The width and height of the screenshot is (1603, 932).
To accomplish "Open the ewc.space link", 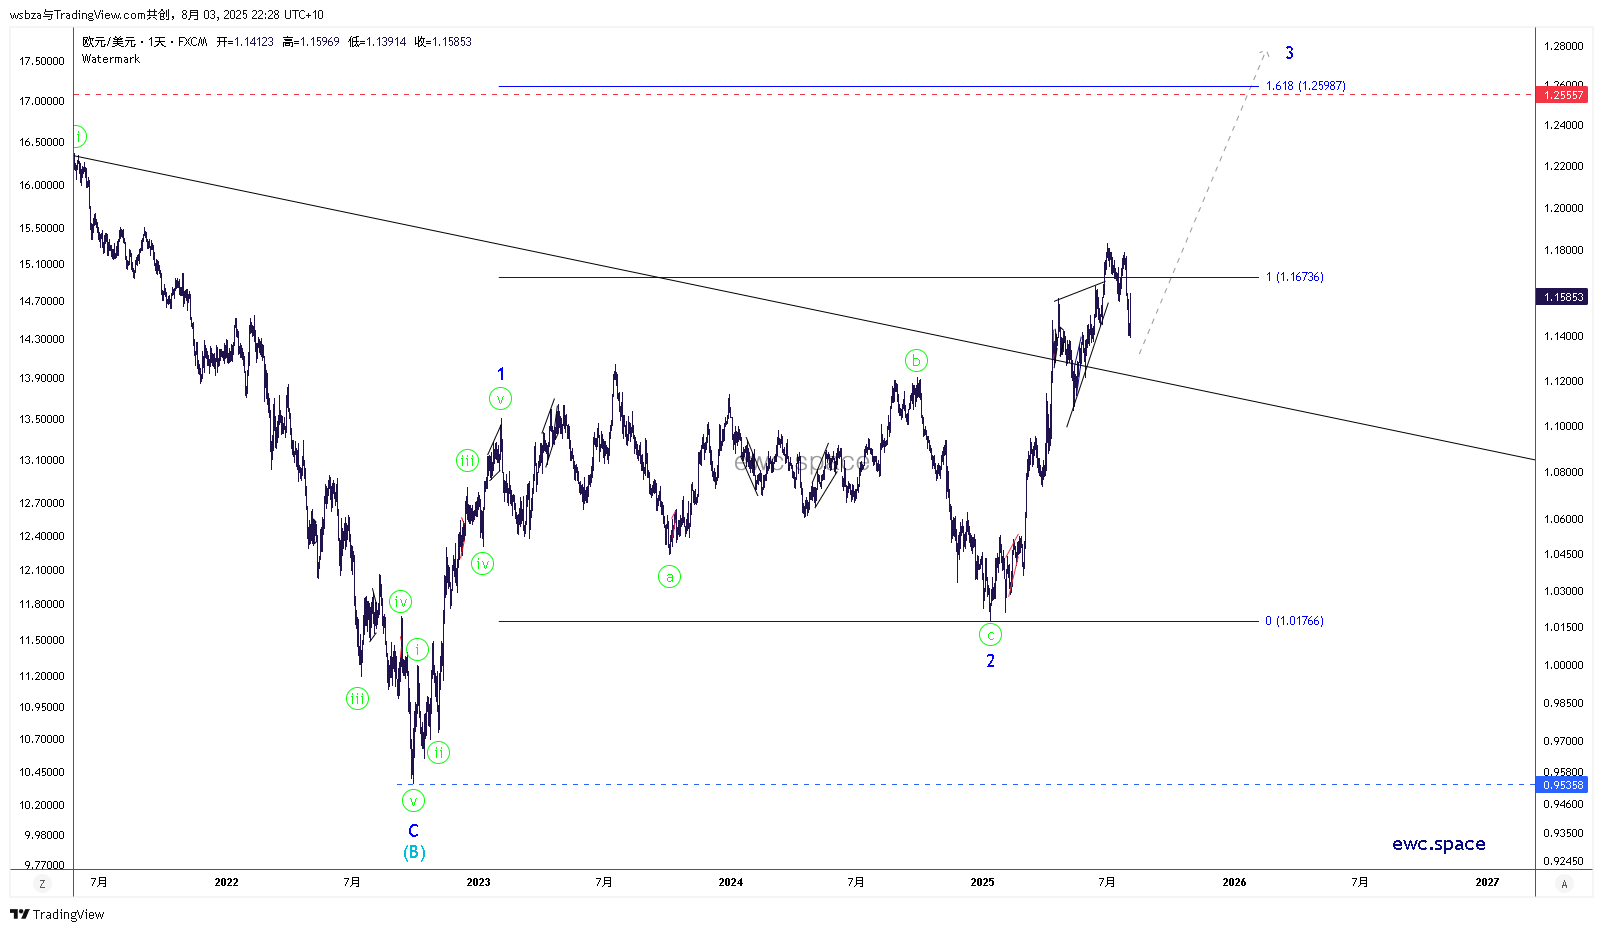I will tap(1438, 844).
